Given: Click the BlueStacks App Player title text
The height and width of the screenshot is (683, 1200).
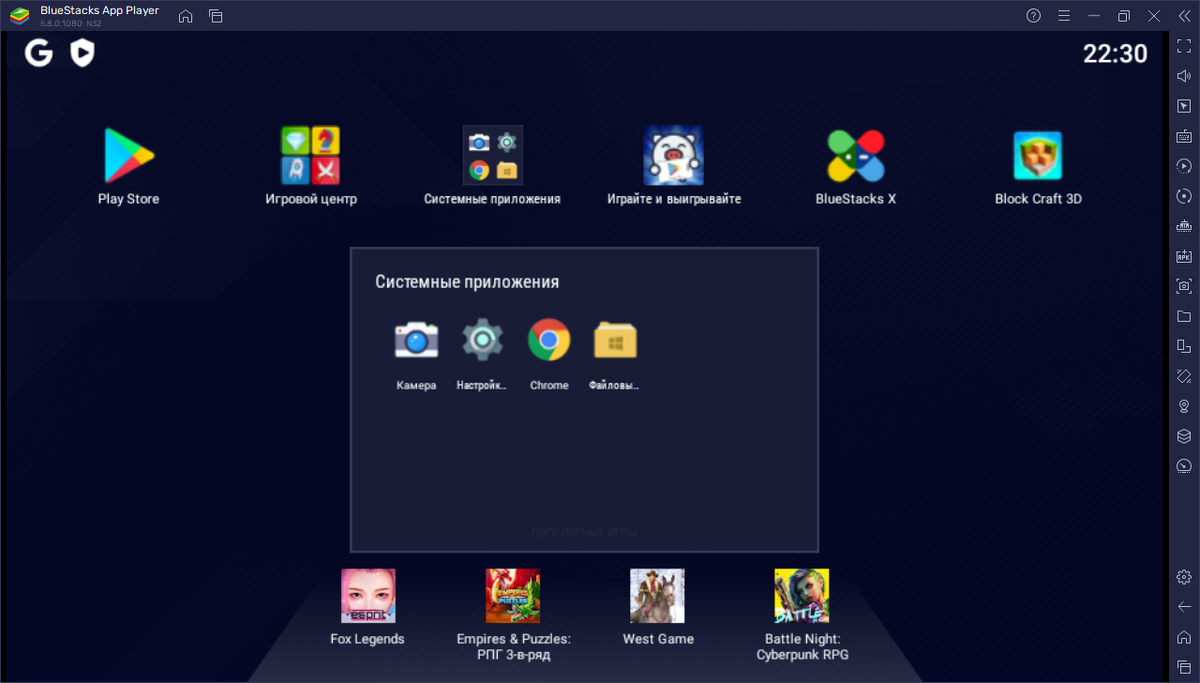Looking at the screenshot, I should point(99,10).
